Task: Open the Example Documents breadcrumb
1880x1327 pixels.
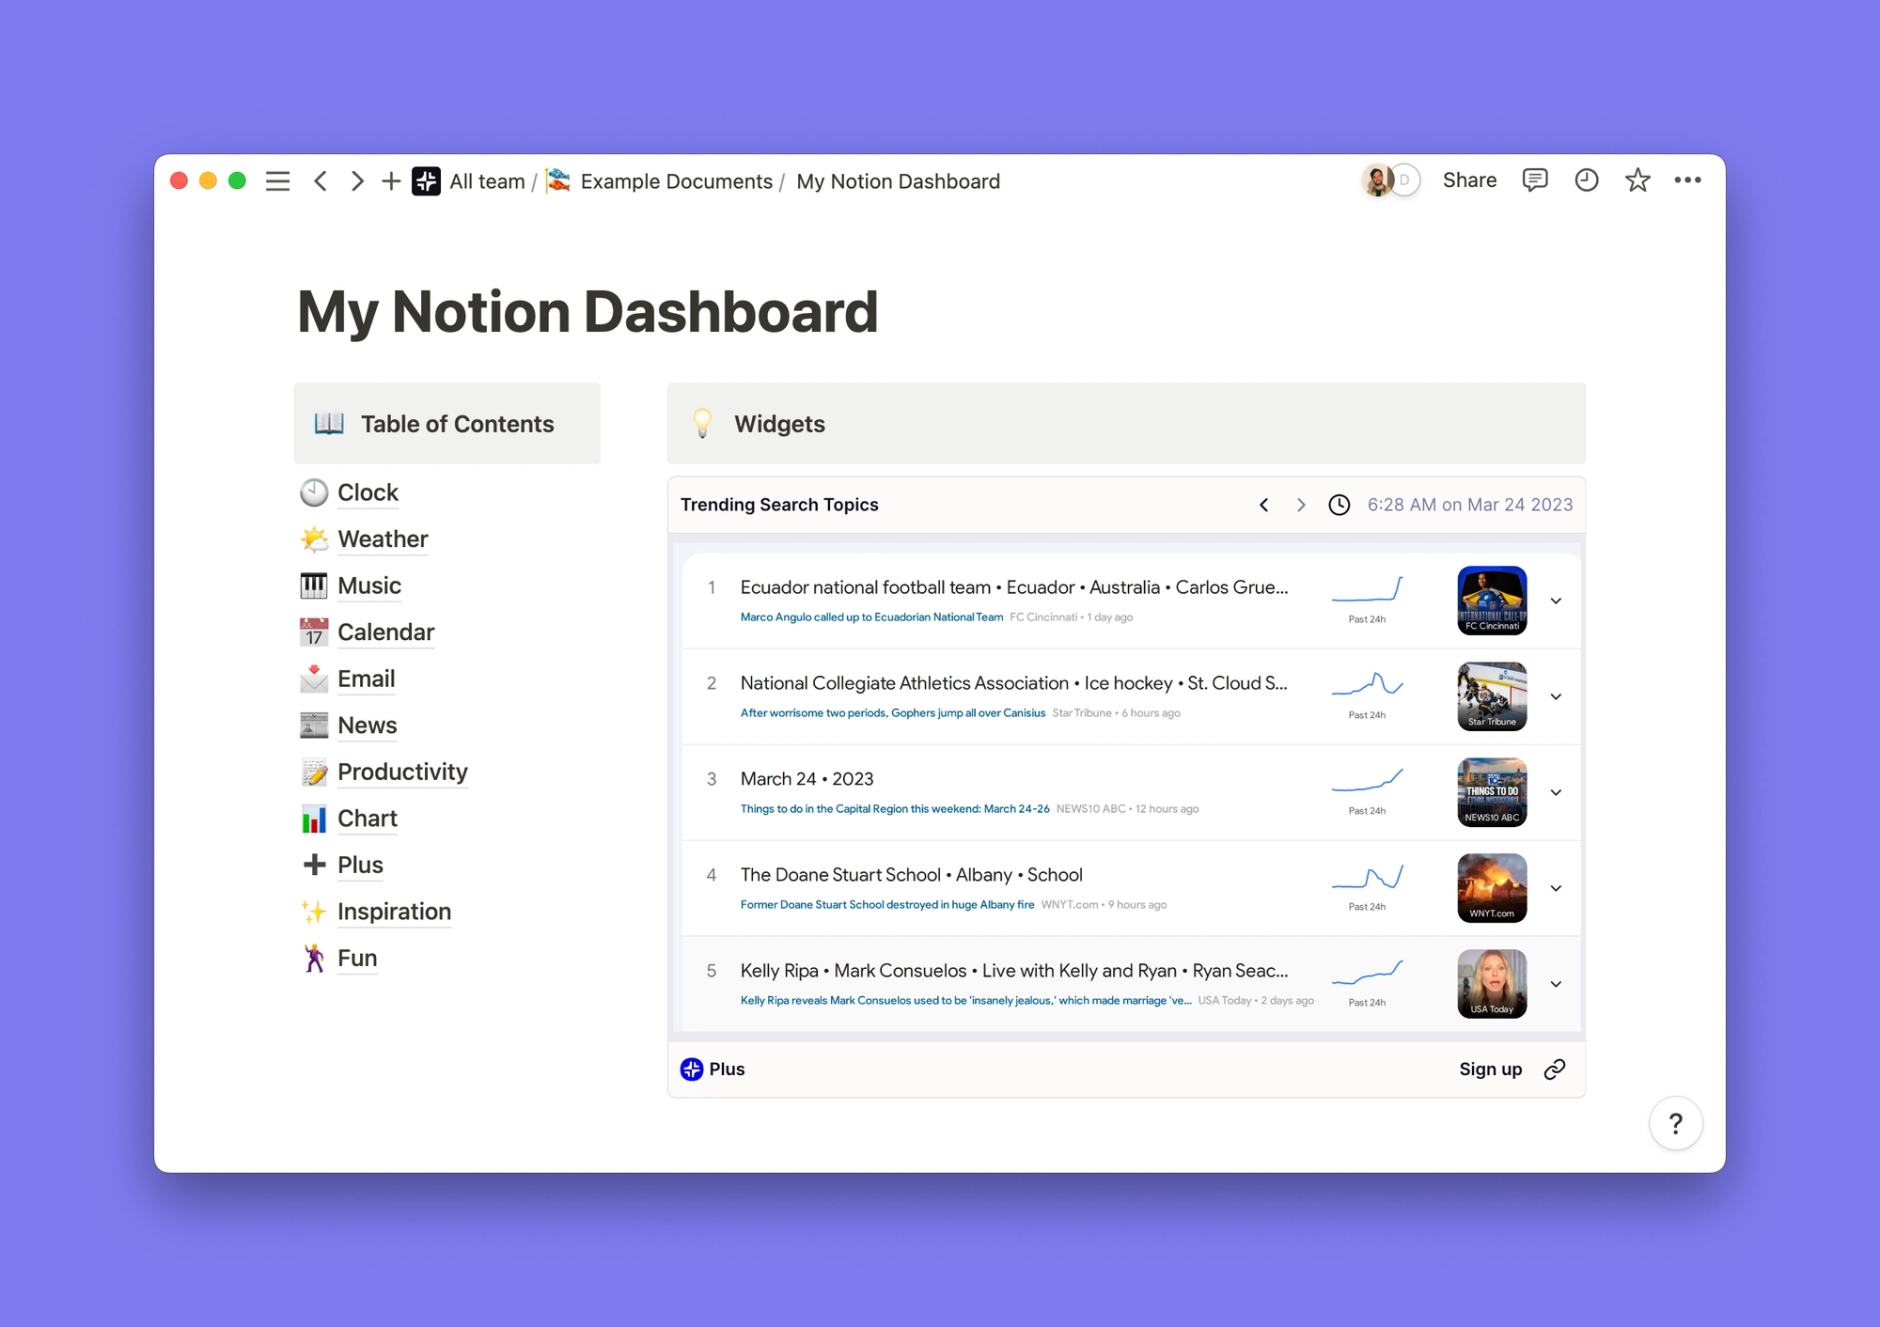Action: (x=676, y=181)
